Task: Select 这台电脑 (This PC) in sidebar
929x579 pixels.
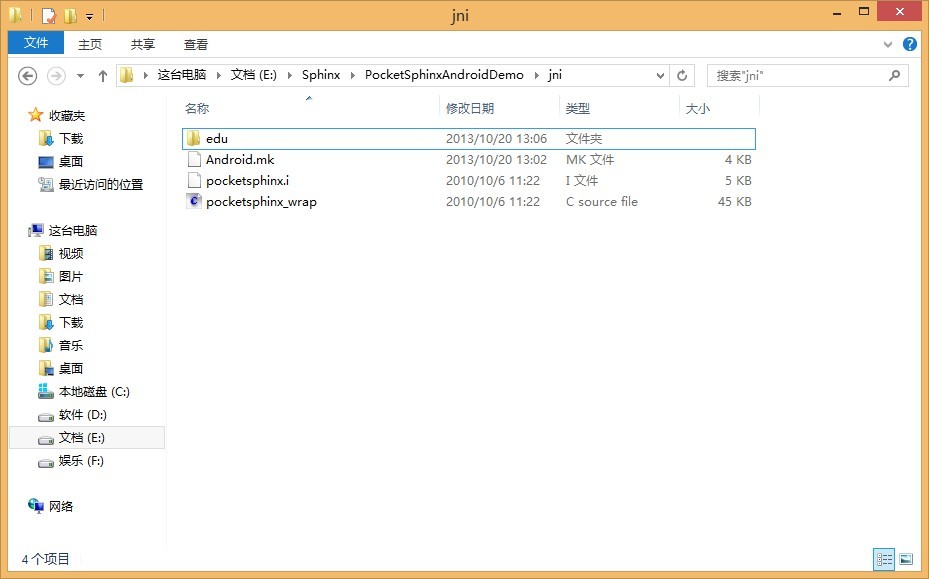Action: click(x=72, y=231)
